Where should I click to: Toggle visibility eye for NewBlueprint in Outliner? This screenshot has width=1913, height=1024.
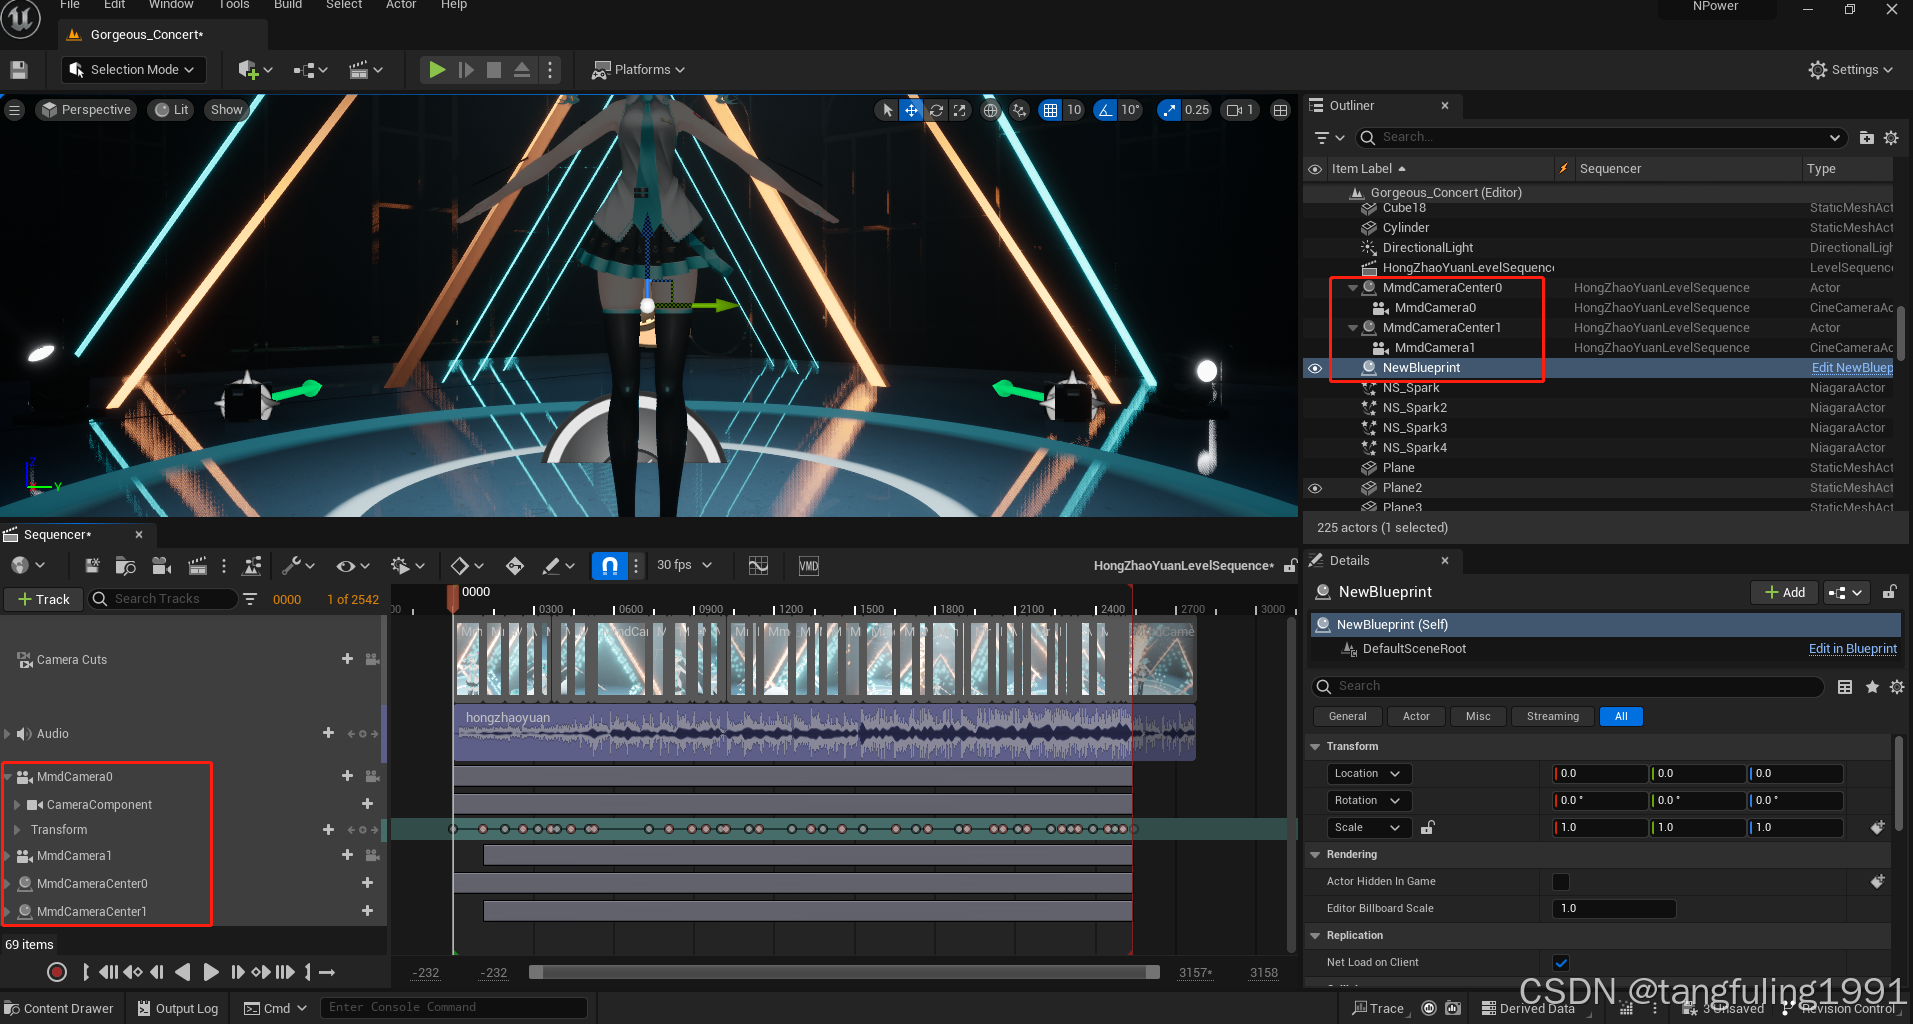[1315, 368]
